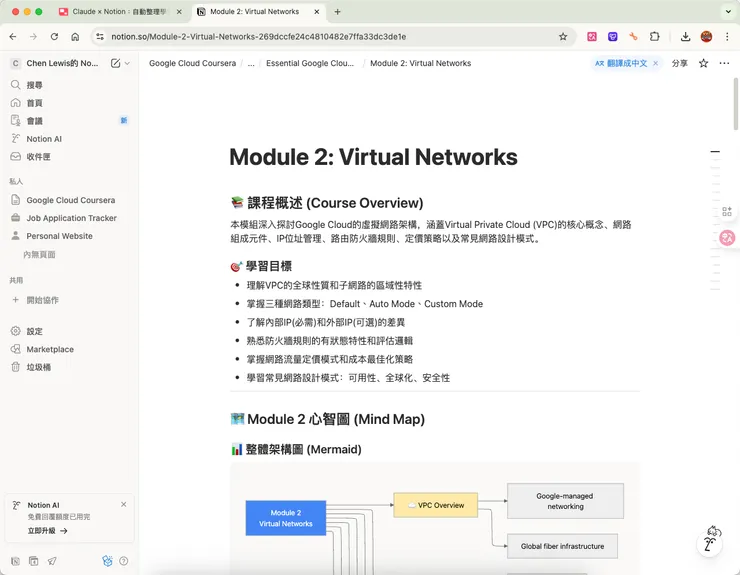Click the templates icon at sidebar bottom
Screen dimensions: 740x575
click(34, 561)
